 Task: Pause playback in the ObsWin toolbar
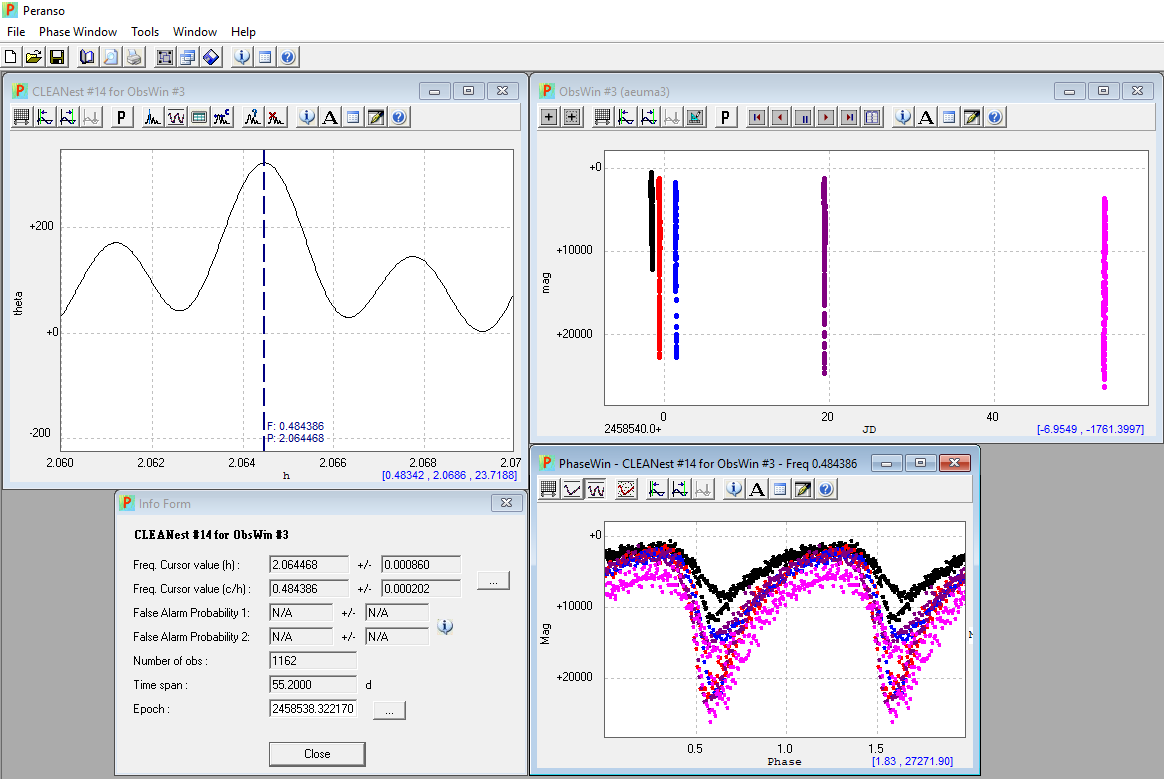(802, 117)
